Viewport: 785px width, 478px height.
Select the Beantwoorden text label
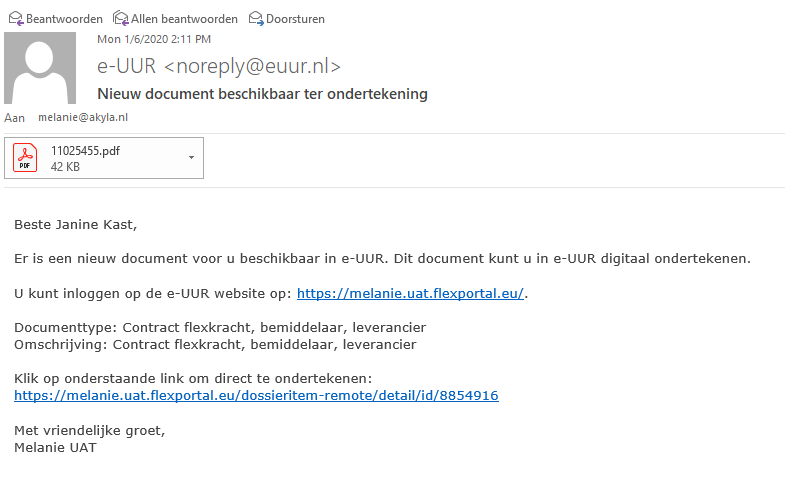(x=64, y=19)
